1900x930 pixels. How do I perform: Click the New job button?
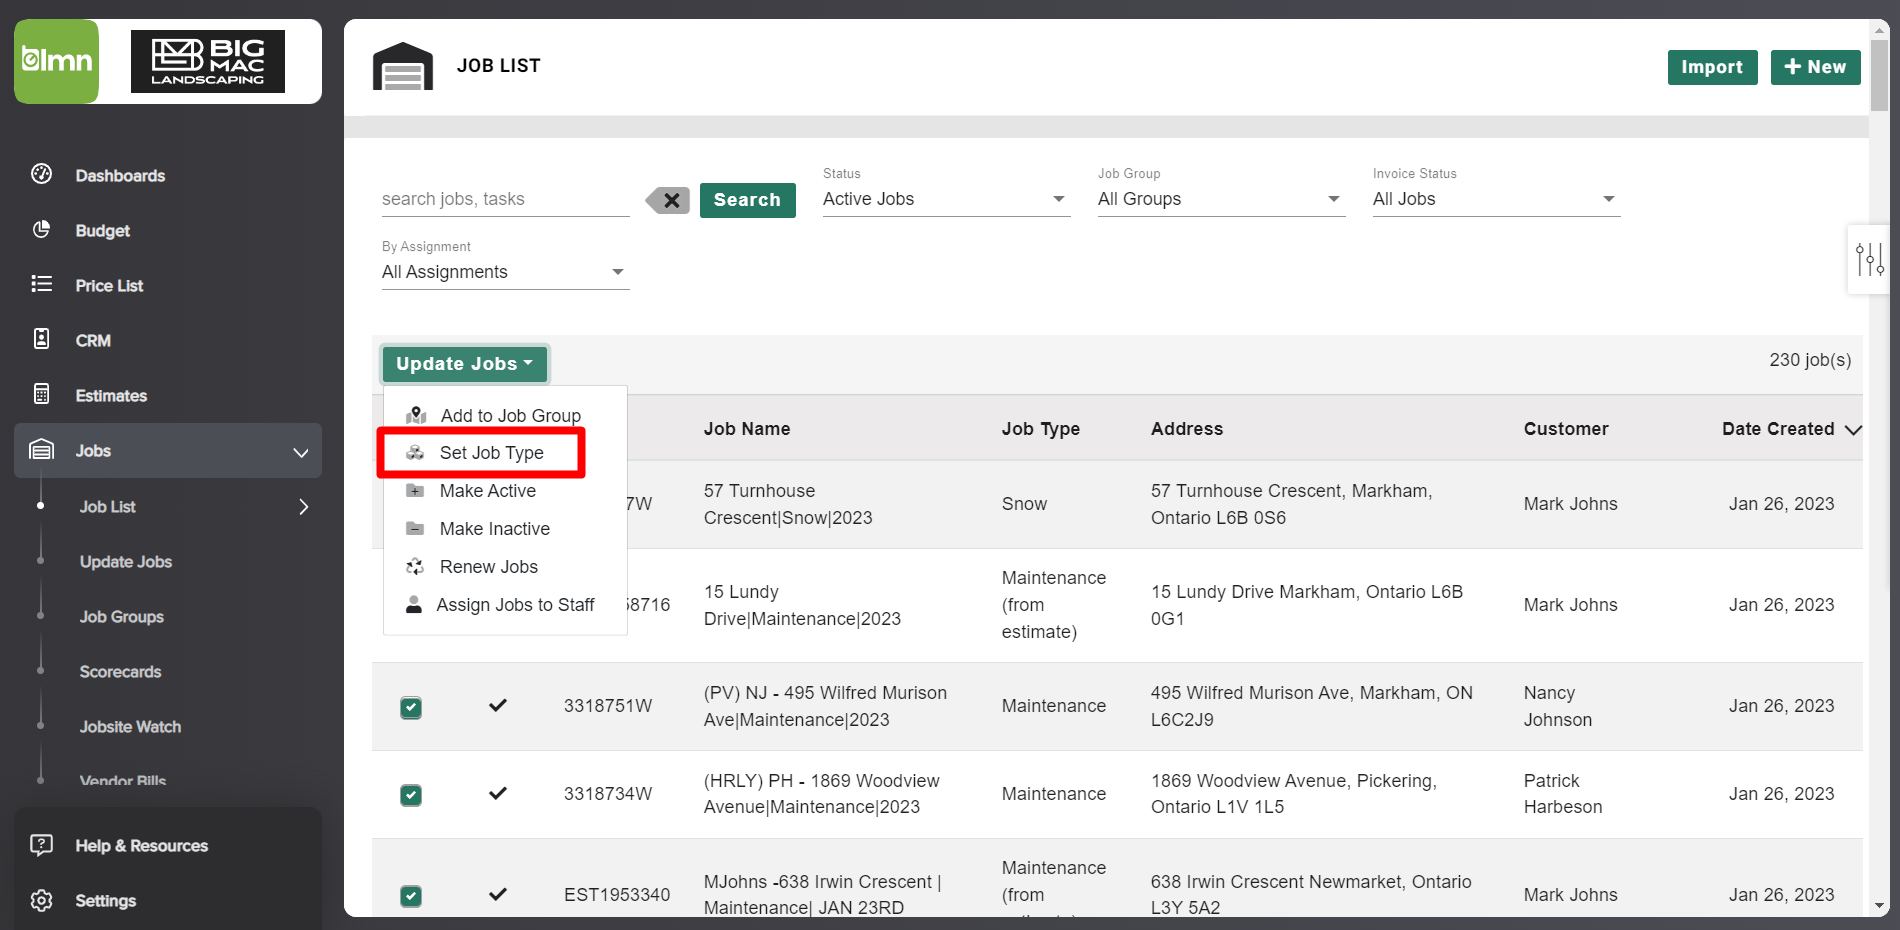coord(1815,67)
